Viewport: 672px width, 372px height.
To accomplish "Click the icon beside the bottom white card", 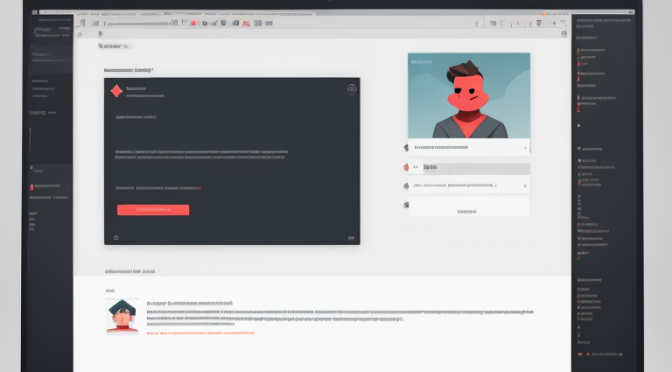I will (x=406, y=205).
